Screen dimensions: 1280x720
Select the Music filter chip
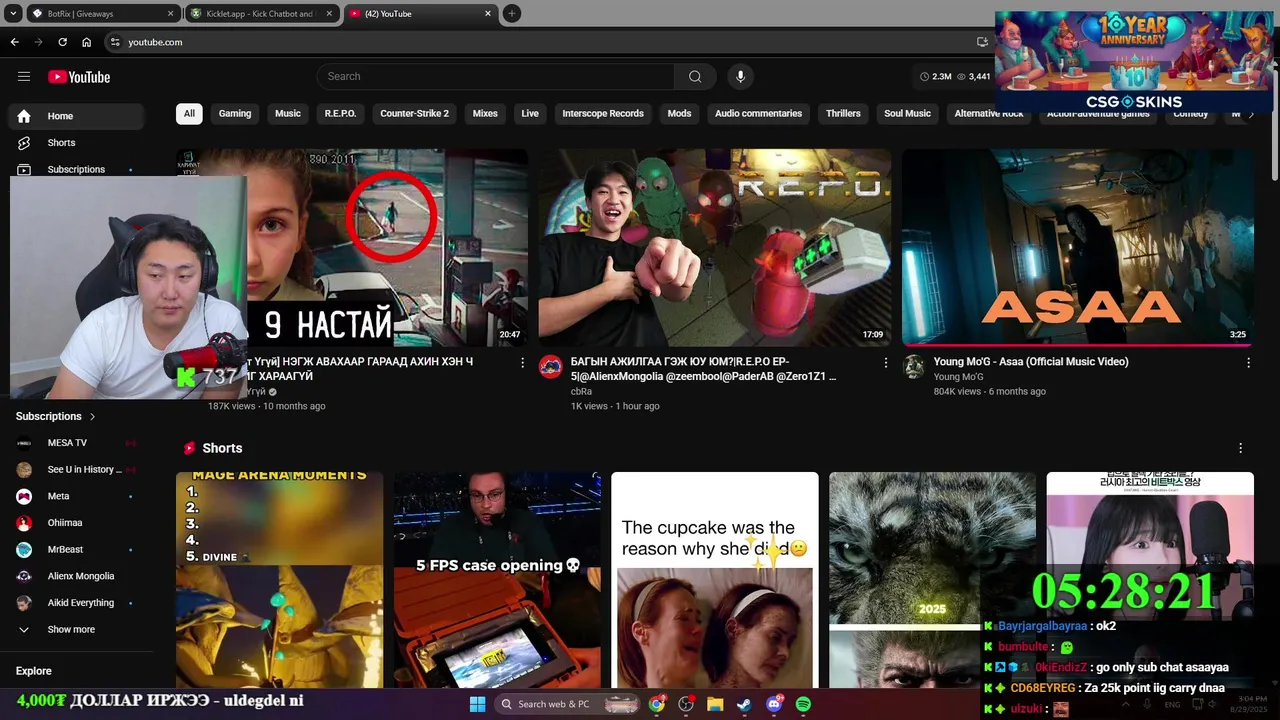(x=288, y=114)
